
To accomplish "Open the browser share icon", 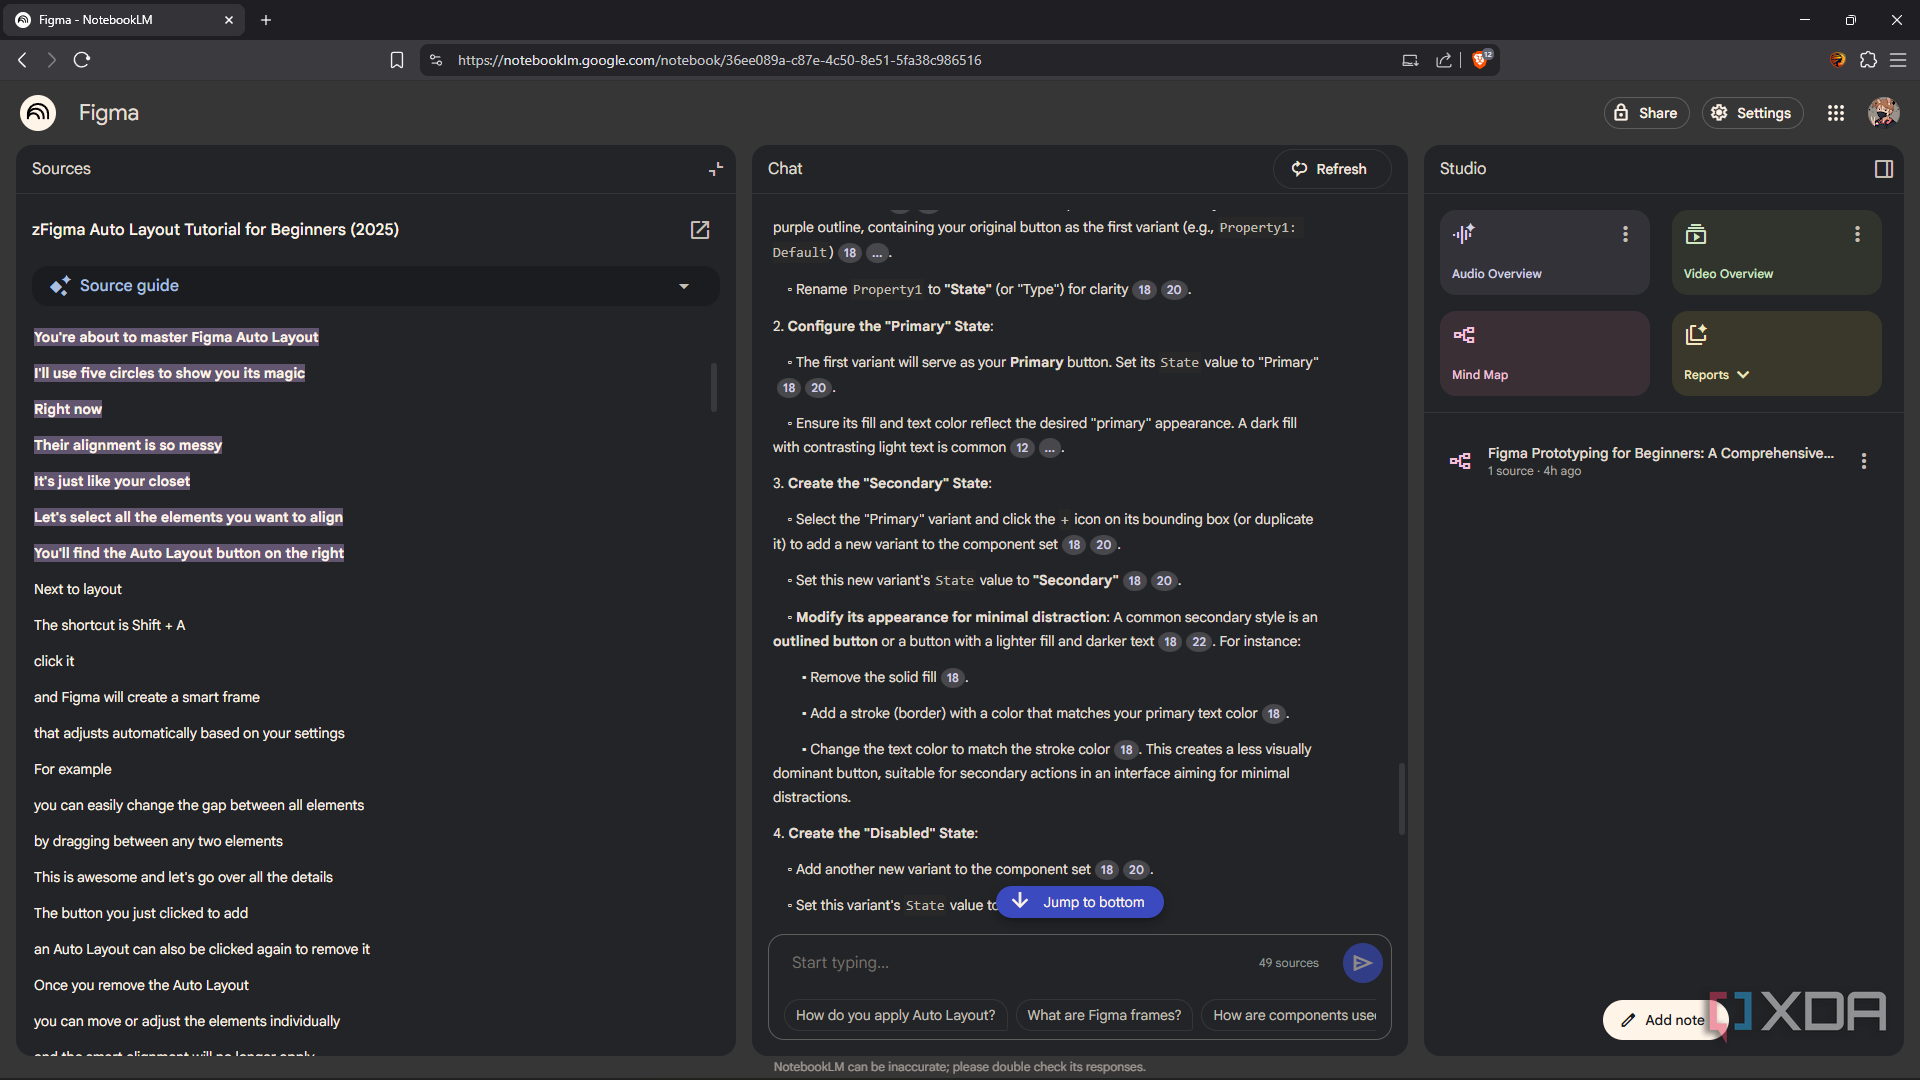I will pyautogui.click(x=1444, y=60).
